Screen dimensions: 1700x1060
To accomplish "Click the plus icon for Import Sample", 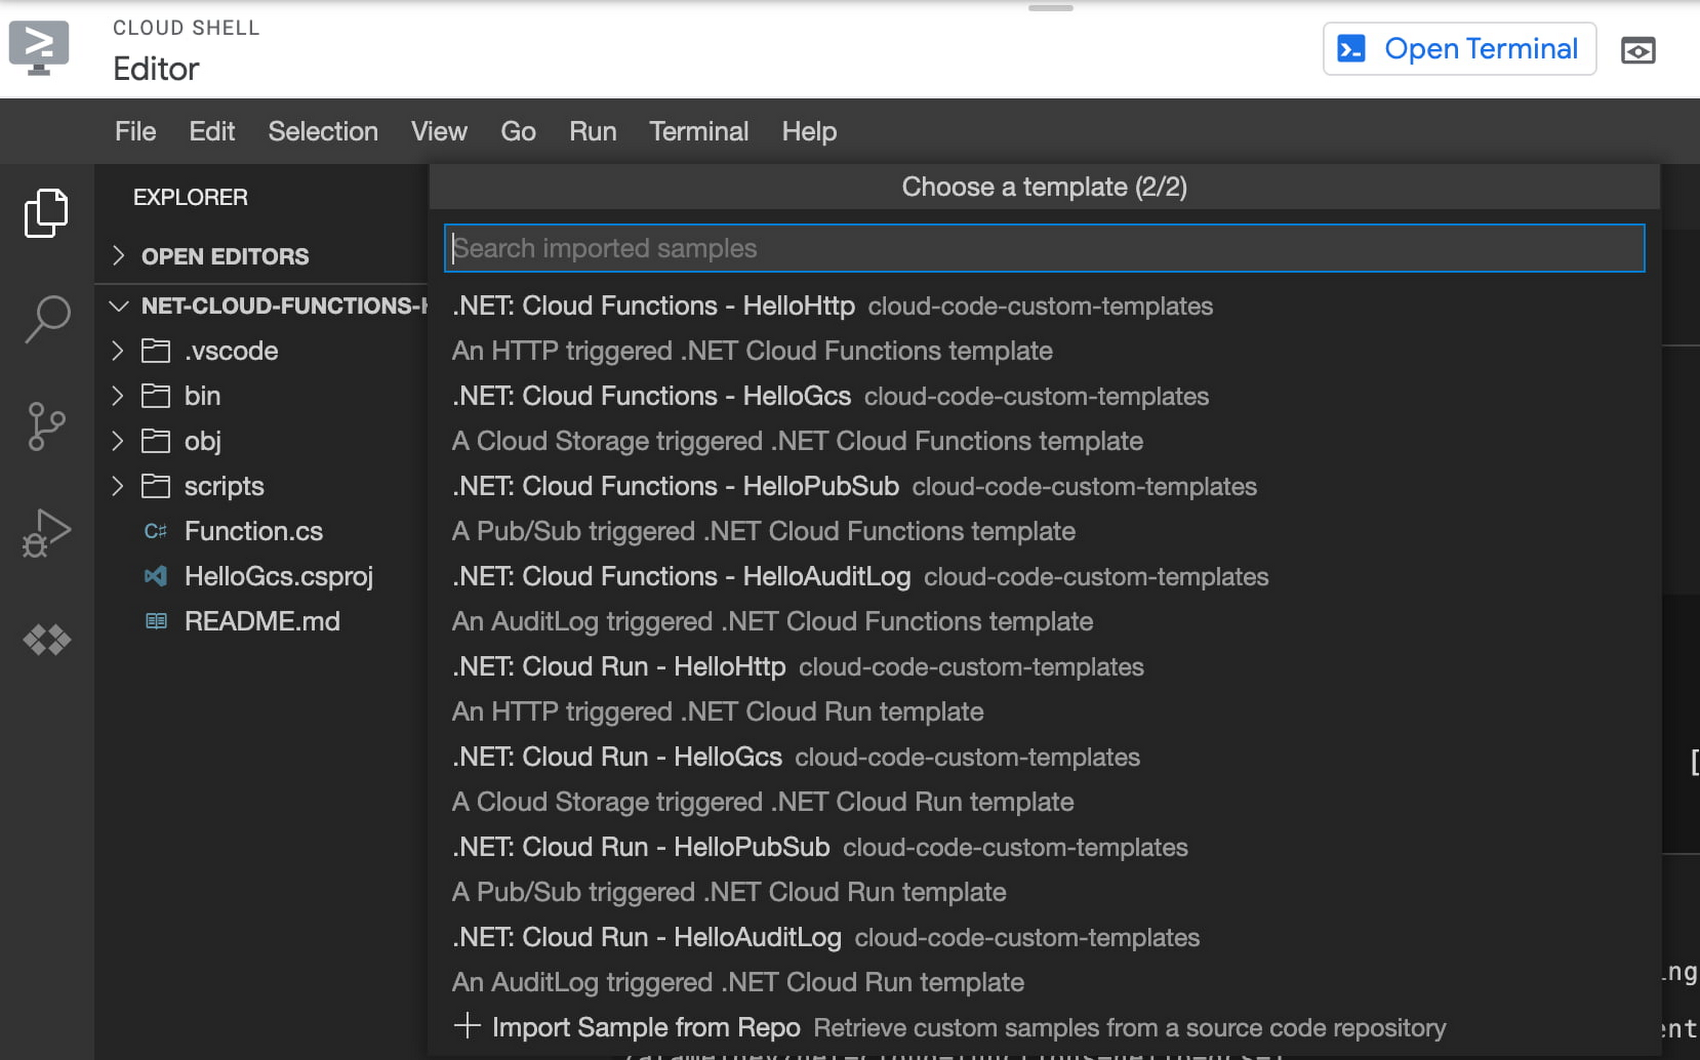I will [x=467, y=1026].
